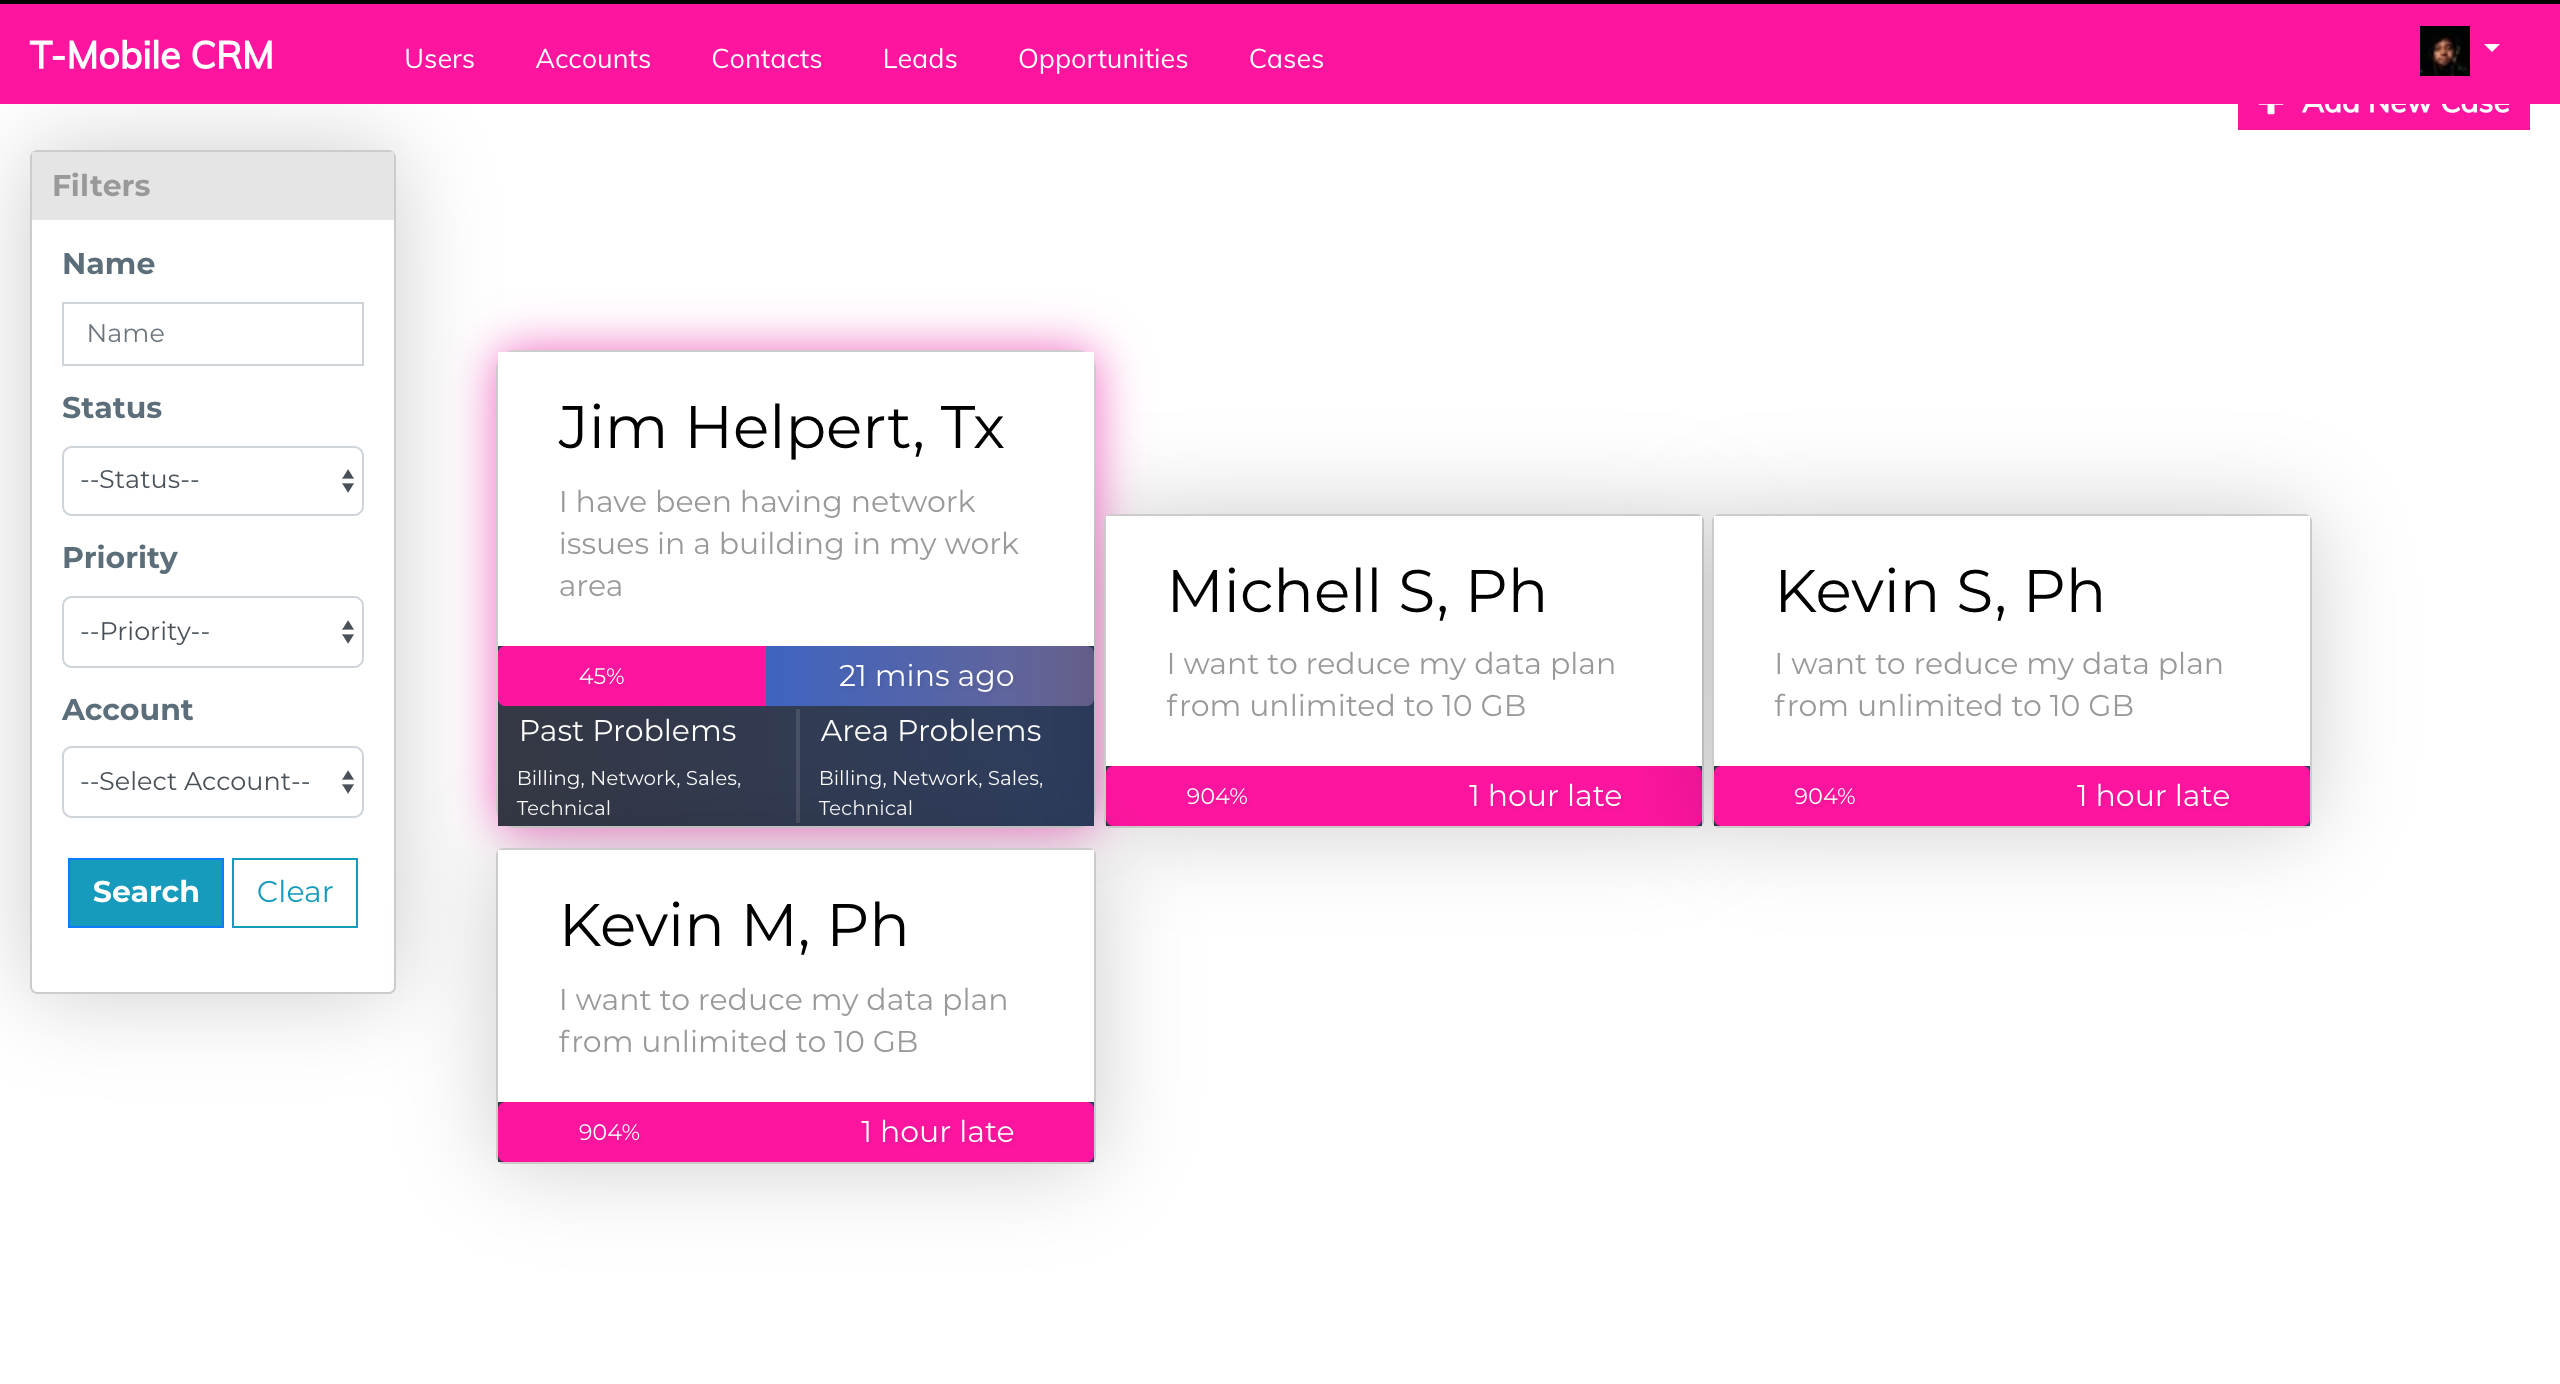
Task: Click the user avatar thumbnail
Action: 2443,51
